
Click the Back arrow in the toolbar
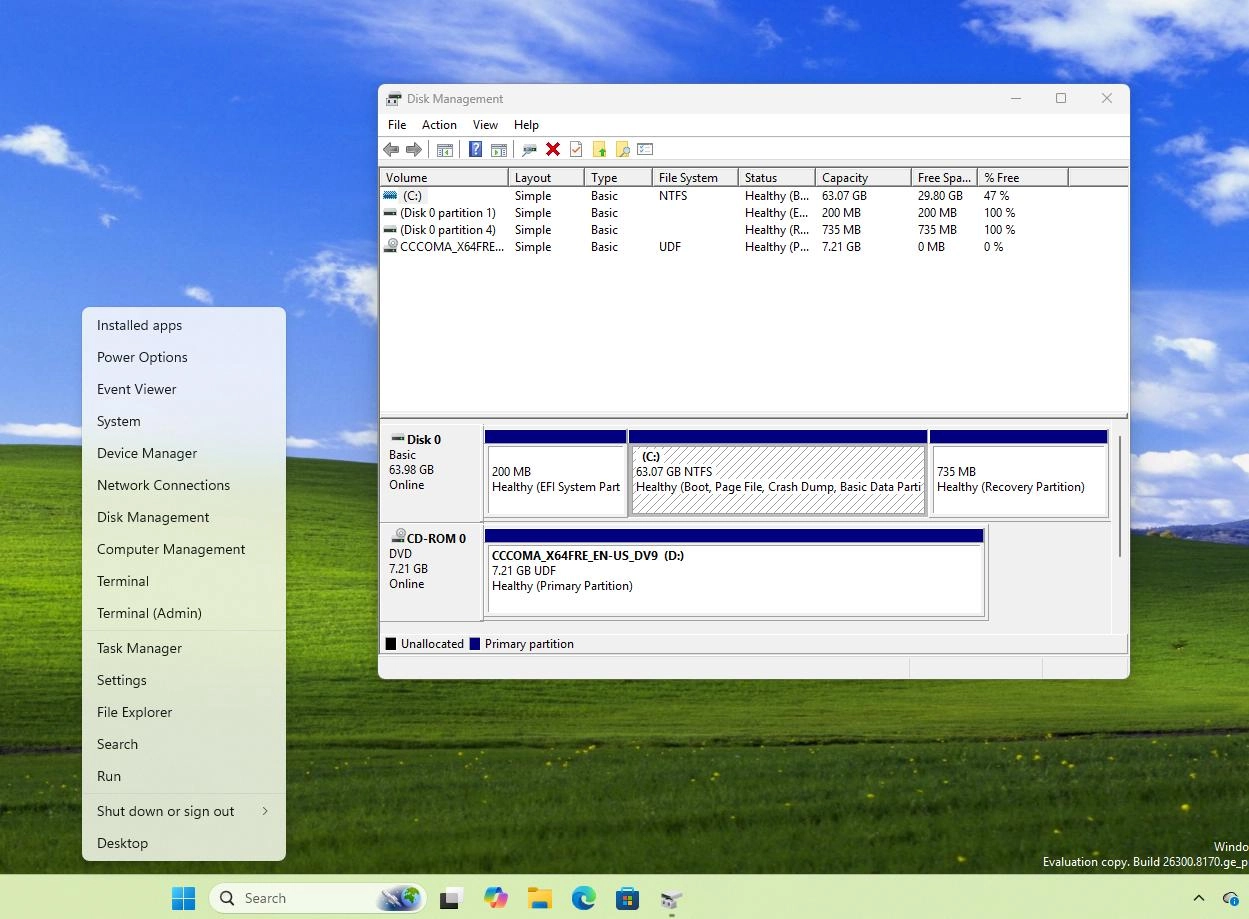point(391,149)
